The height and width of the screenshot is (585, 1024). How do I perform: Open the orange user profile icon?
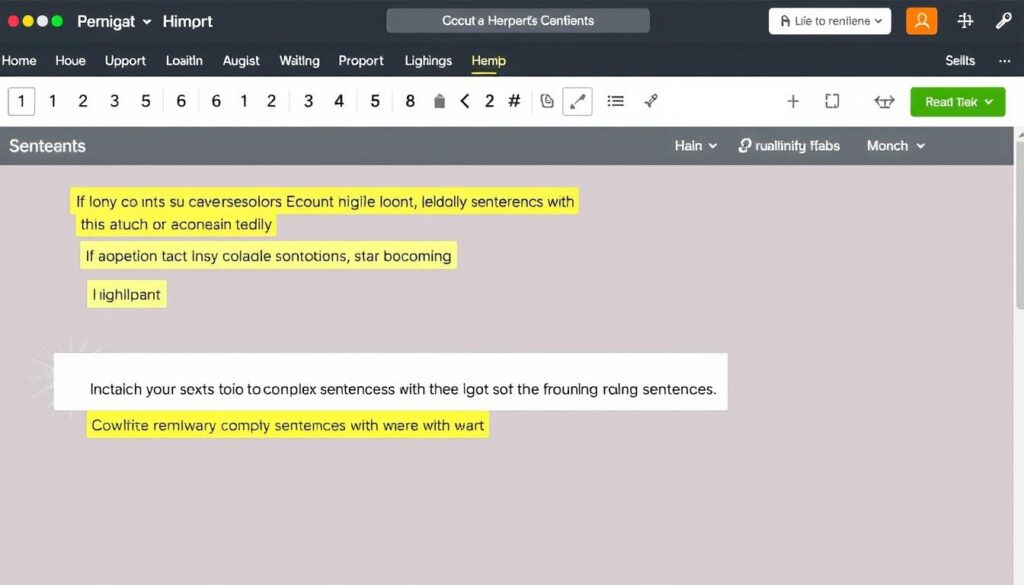point(921,21)
